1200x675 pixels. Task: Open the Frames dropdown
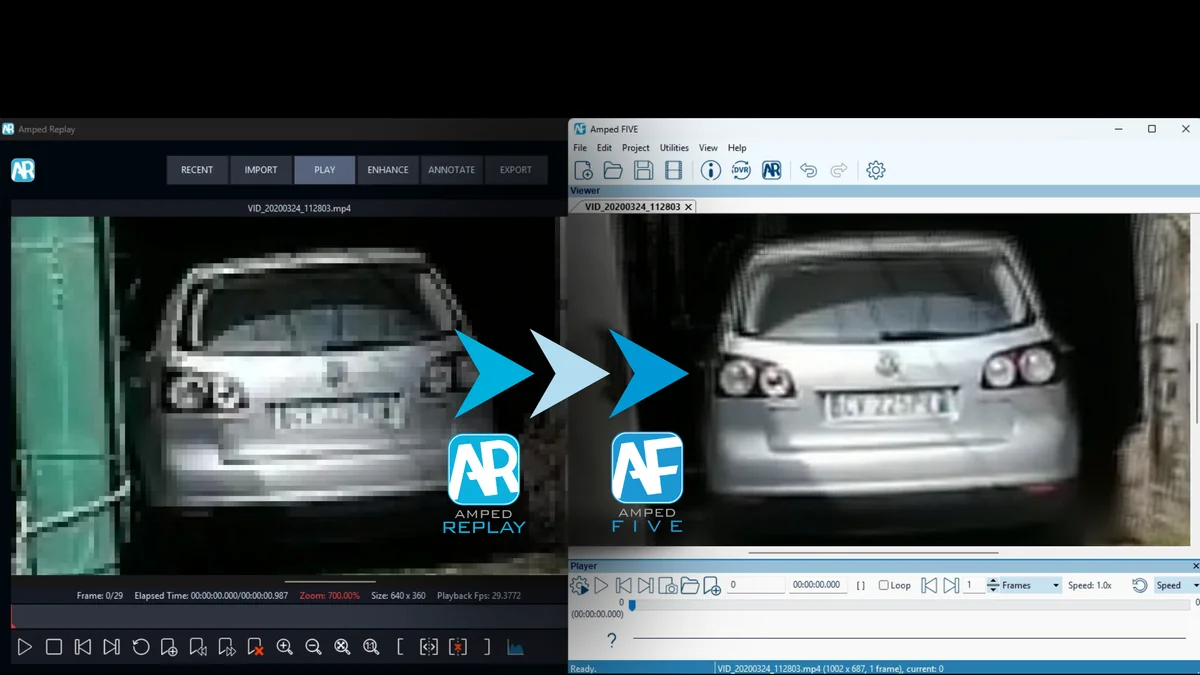tap(1031, 586)
